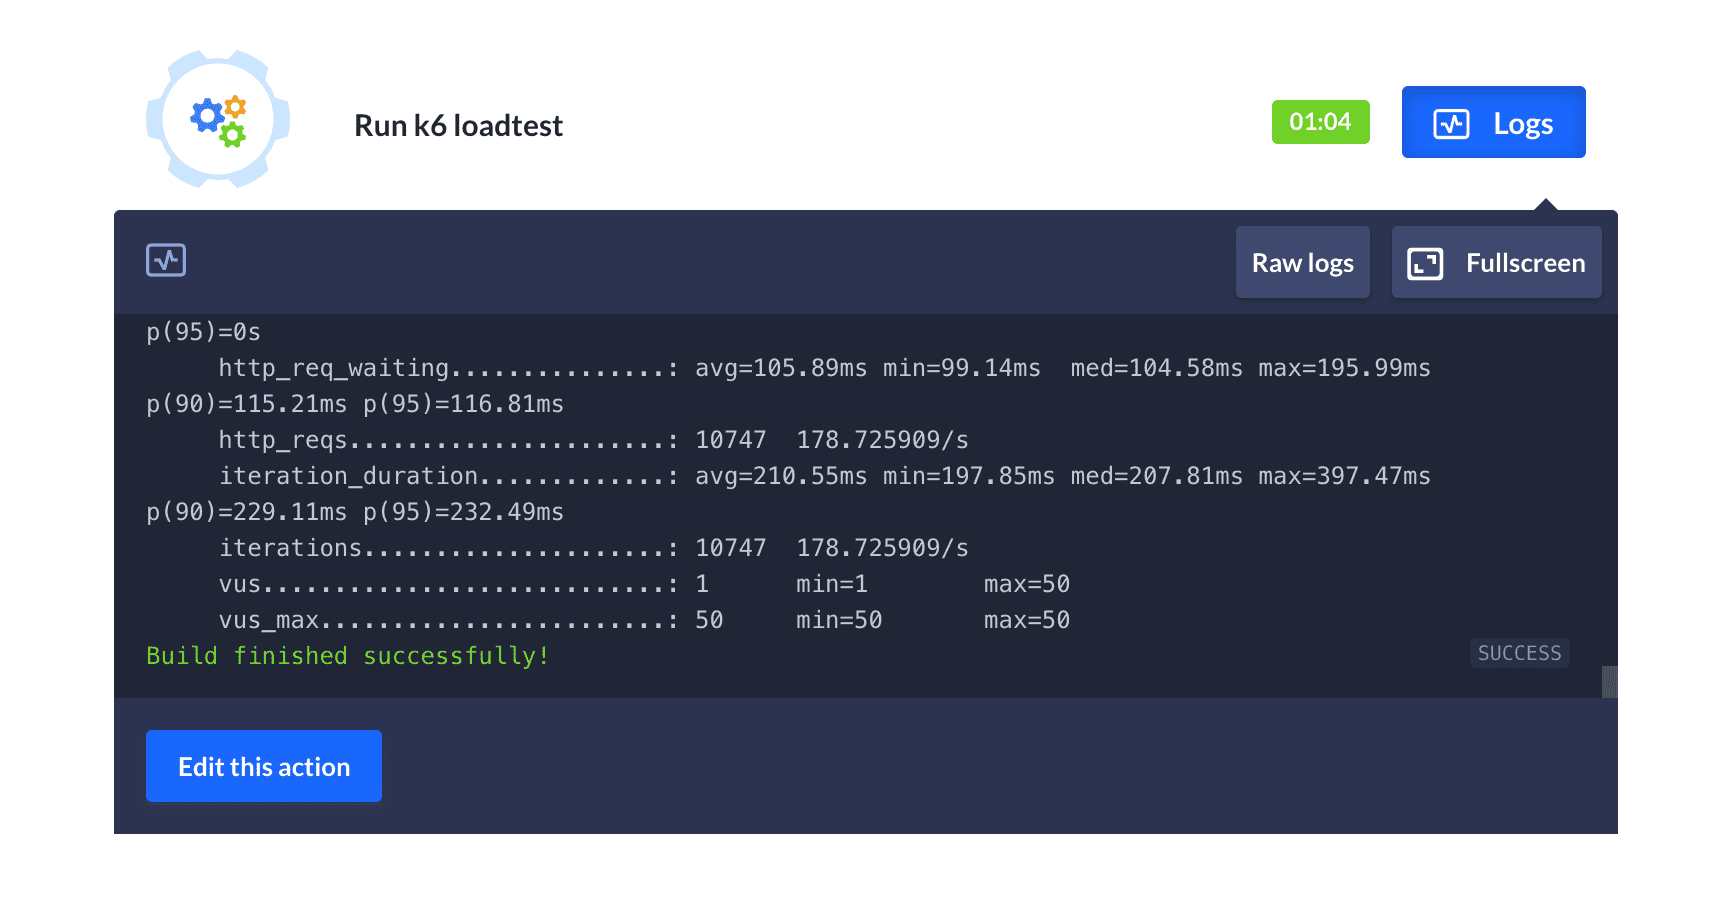
Task: Click the http_reqs log line
Action: 593,440
